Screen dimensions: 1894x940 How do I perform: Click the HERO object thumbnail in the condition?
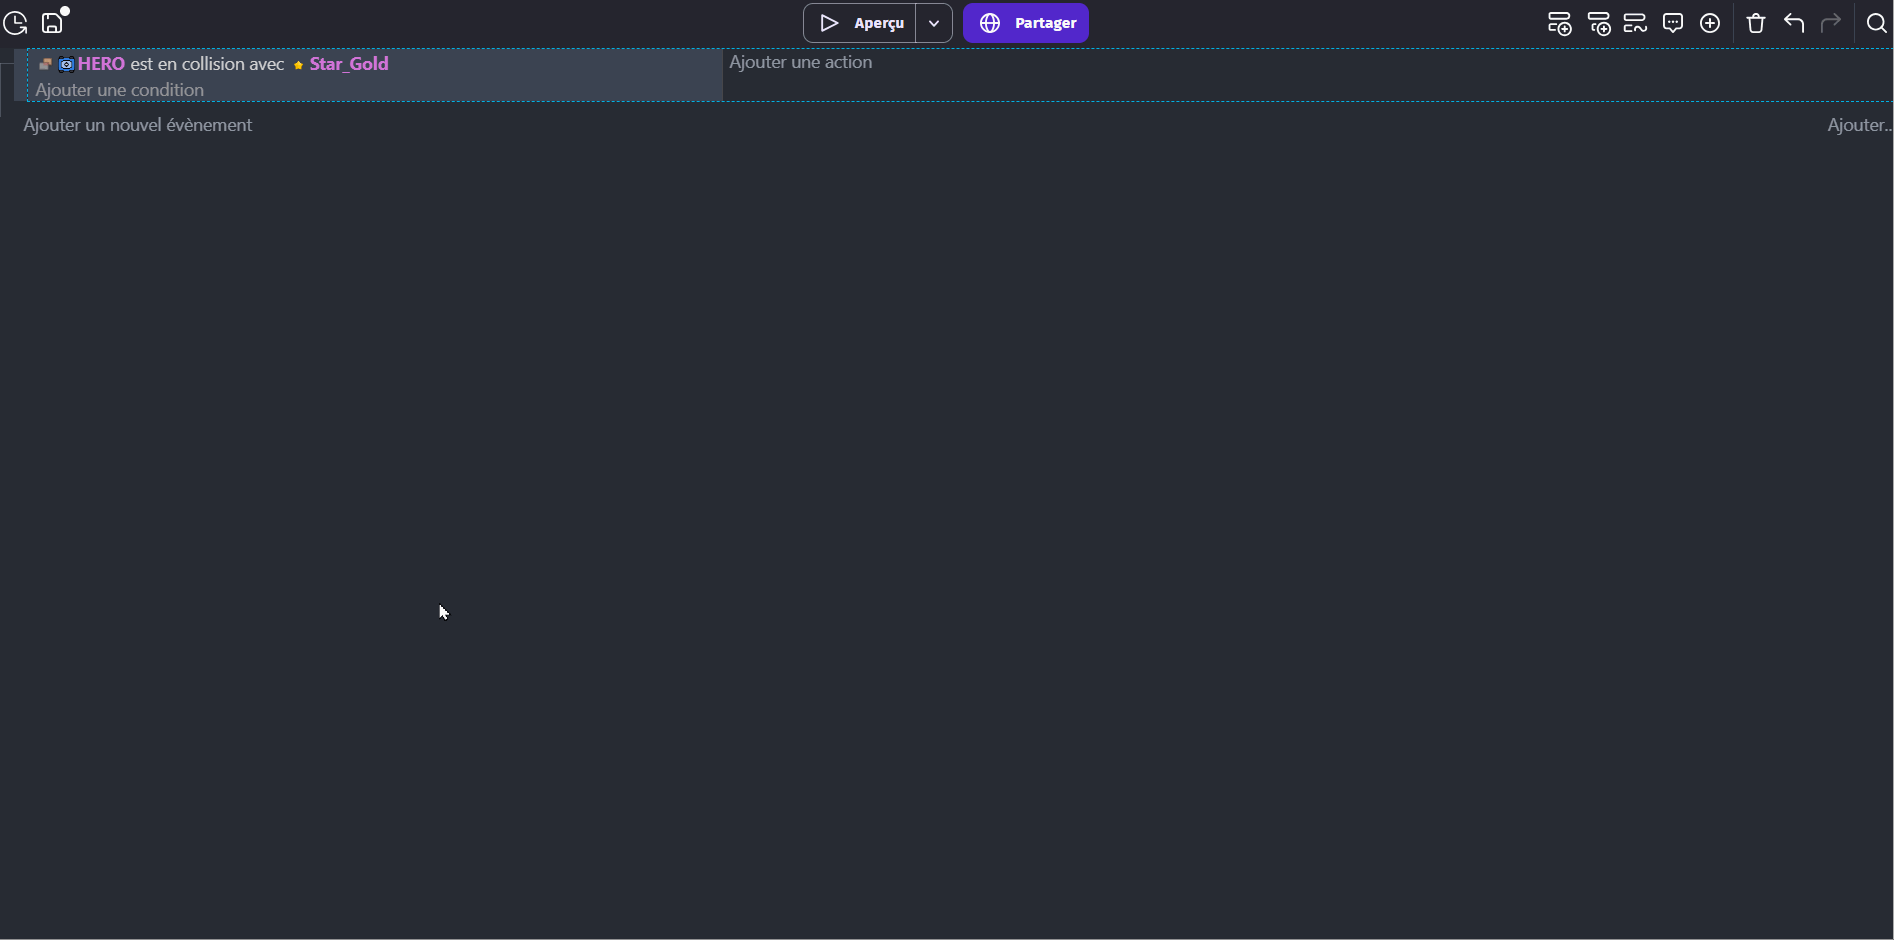pos(66,63)
